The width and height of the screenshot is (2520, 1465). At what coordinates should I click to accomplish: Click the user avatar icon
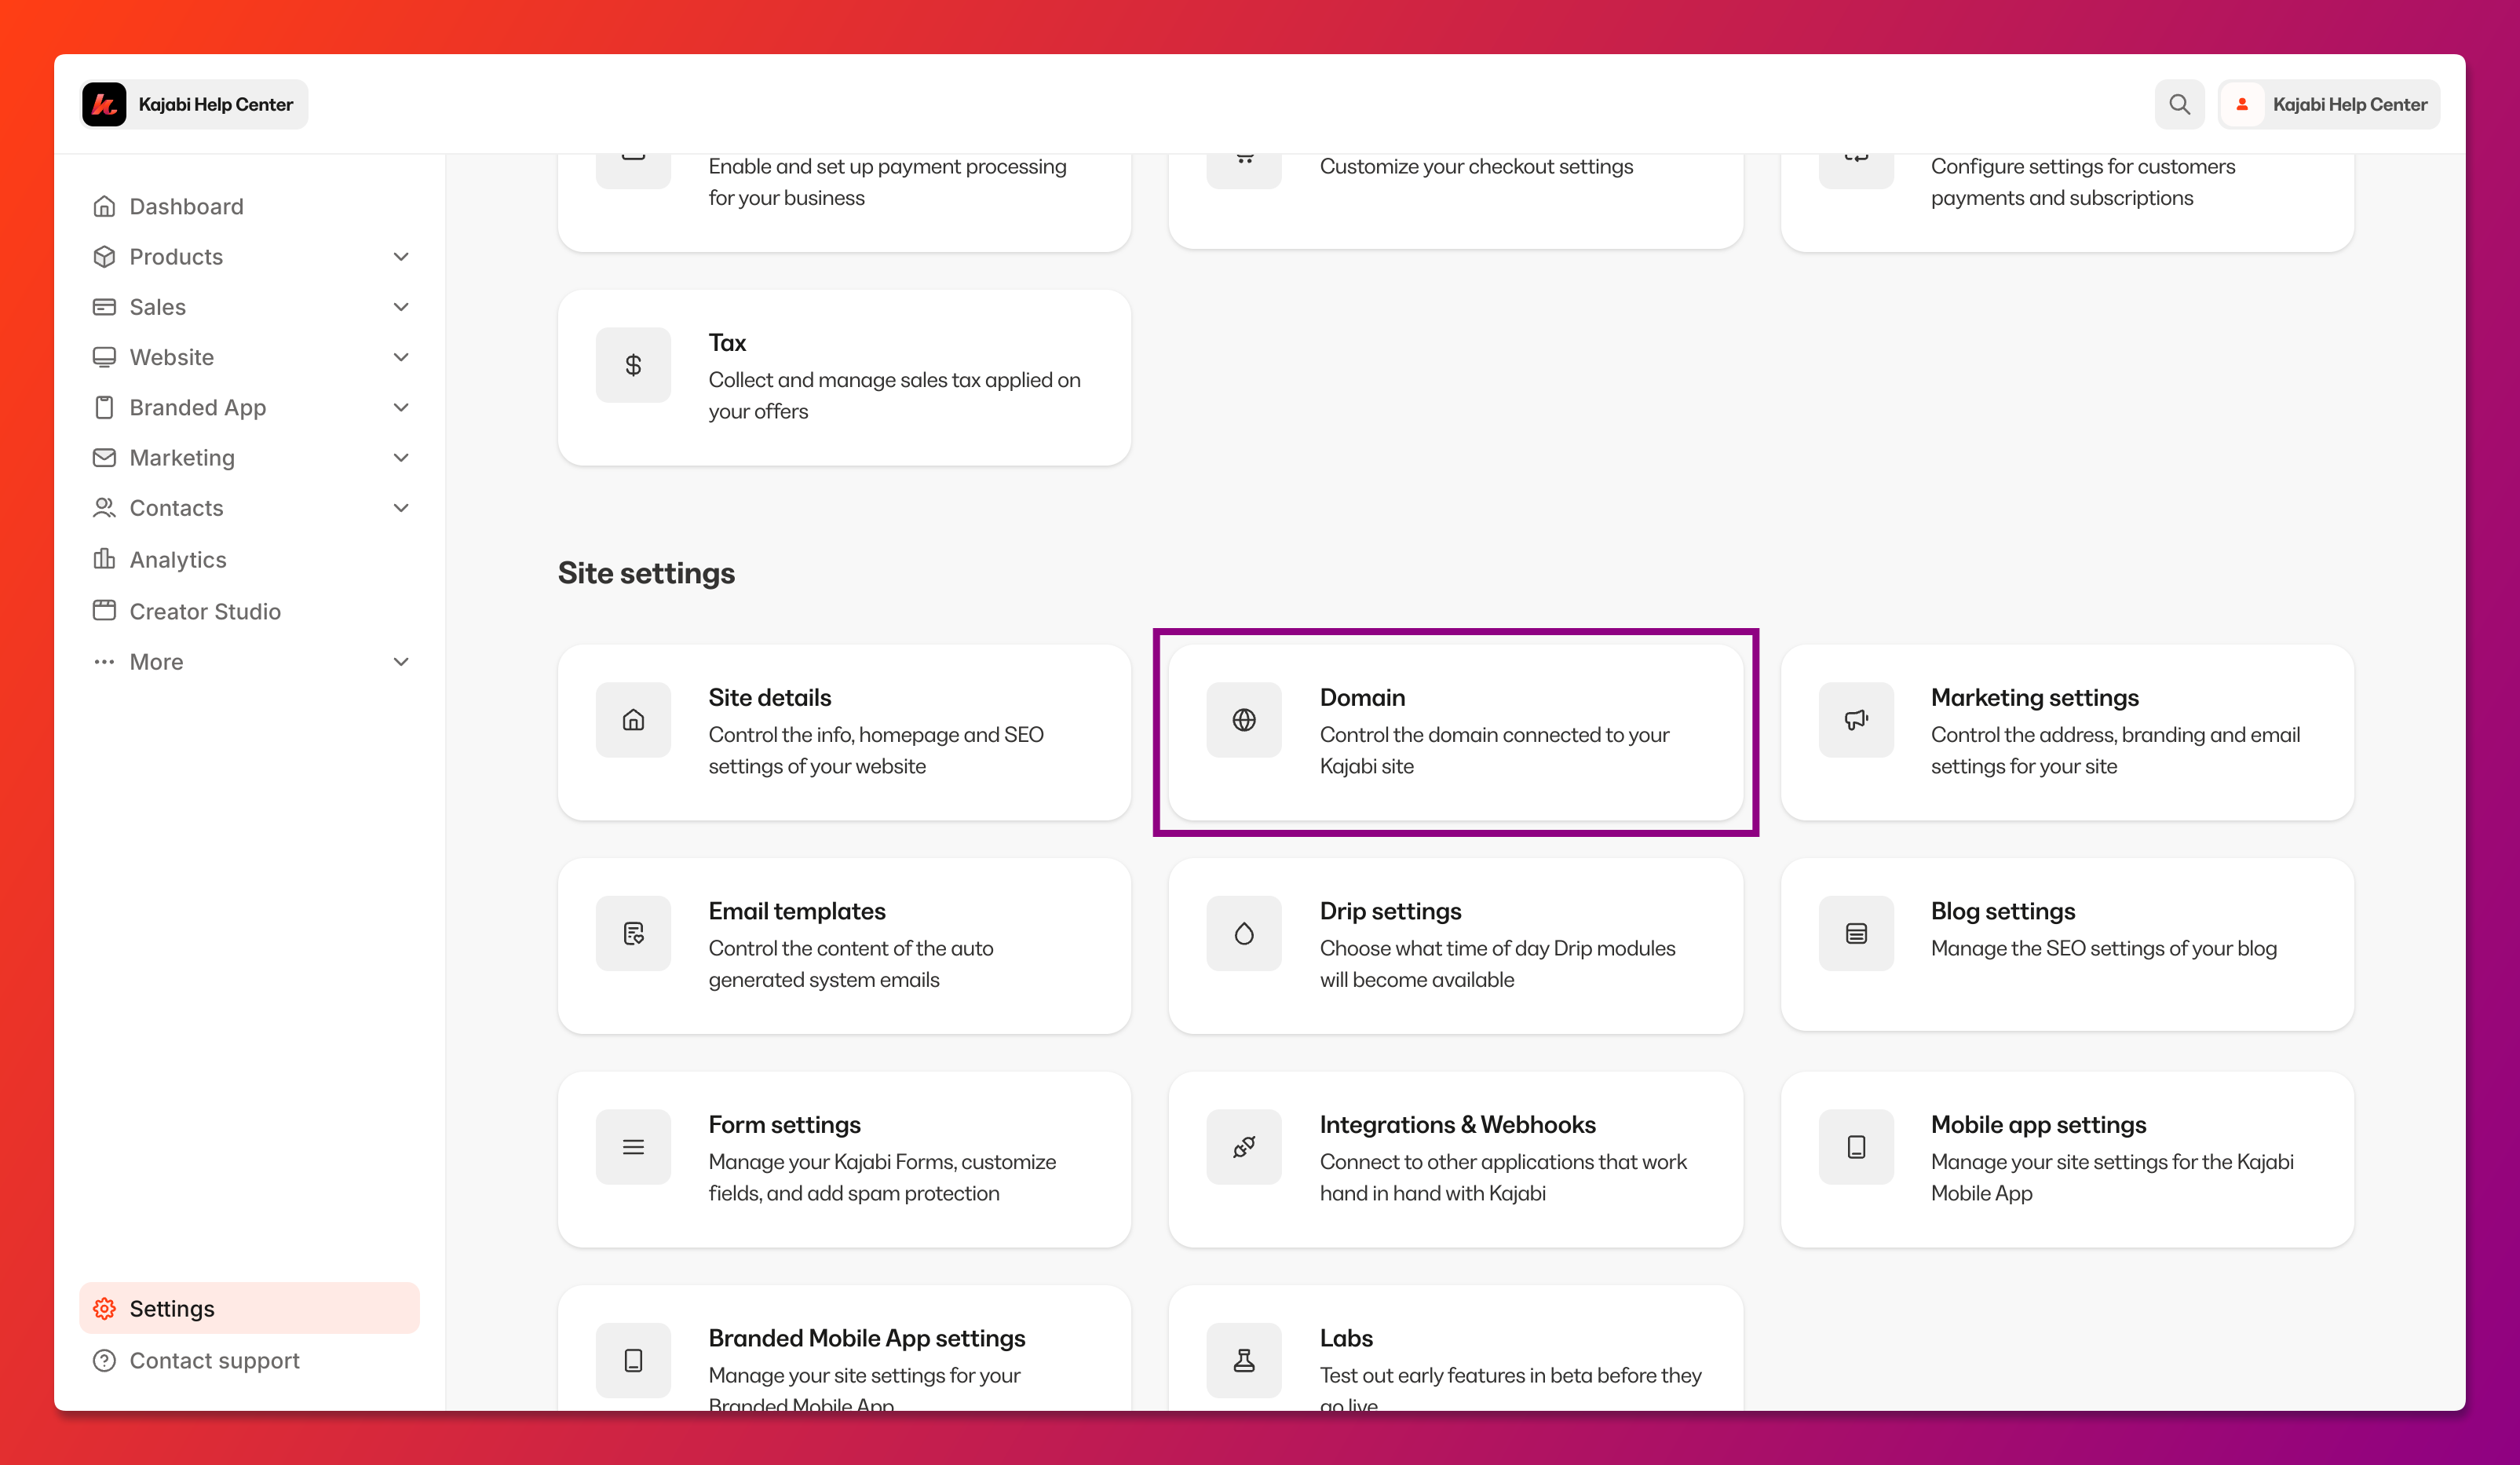[x=2242, y=104]
